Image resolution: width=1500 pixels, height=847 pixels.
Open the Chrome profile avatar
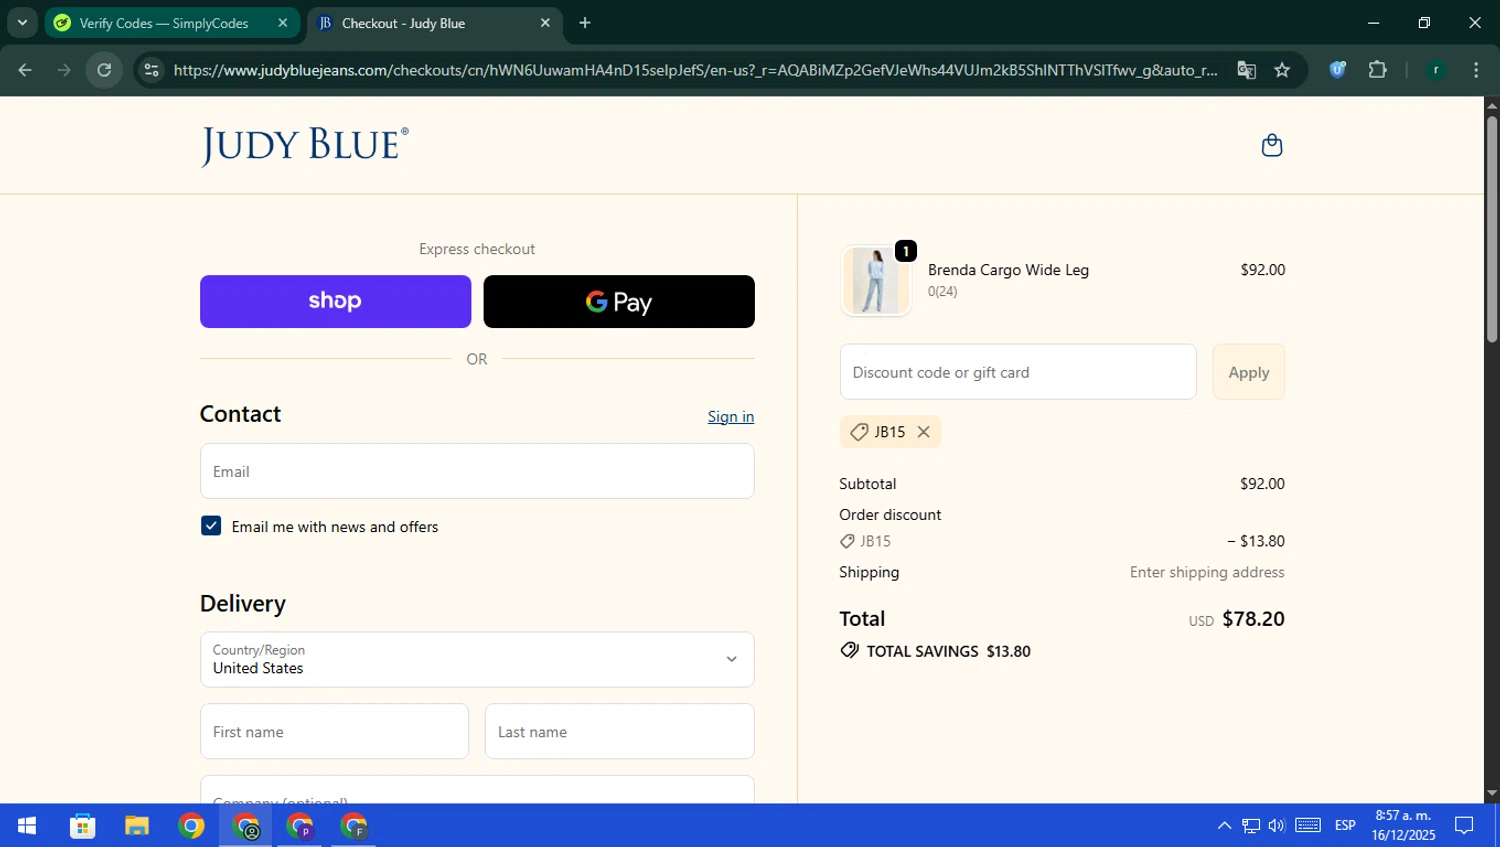1436,70
